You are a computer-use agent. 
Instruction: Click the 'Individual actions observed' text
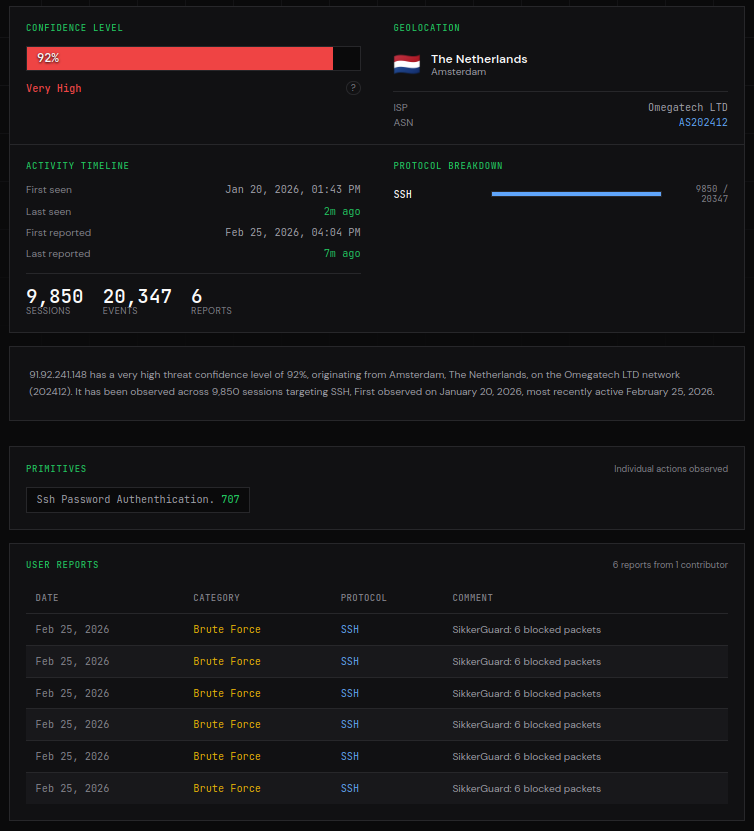[671, 469]
